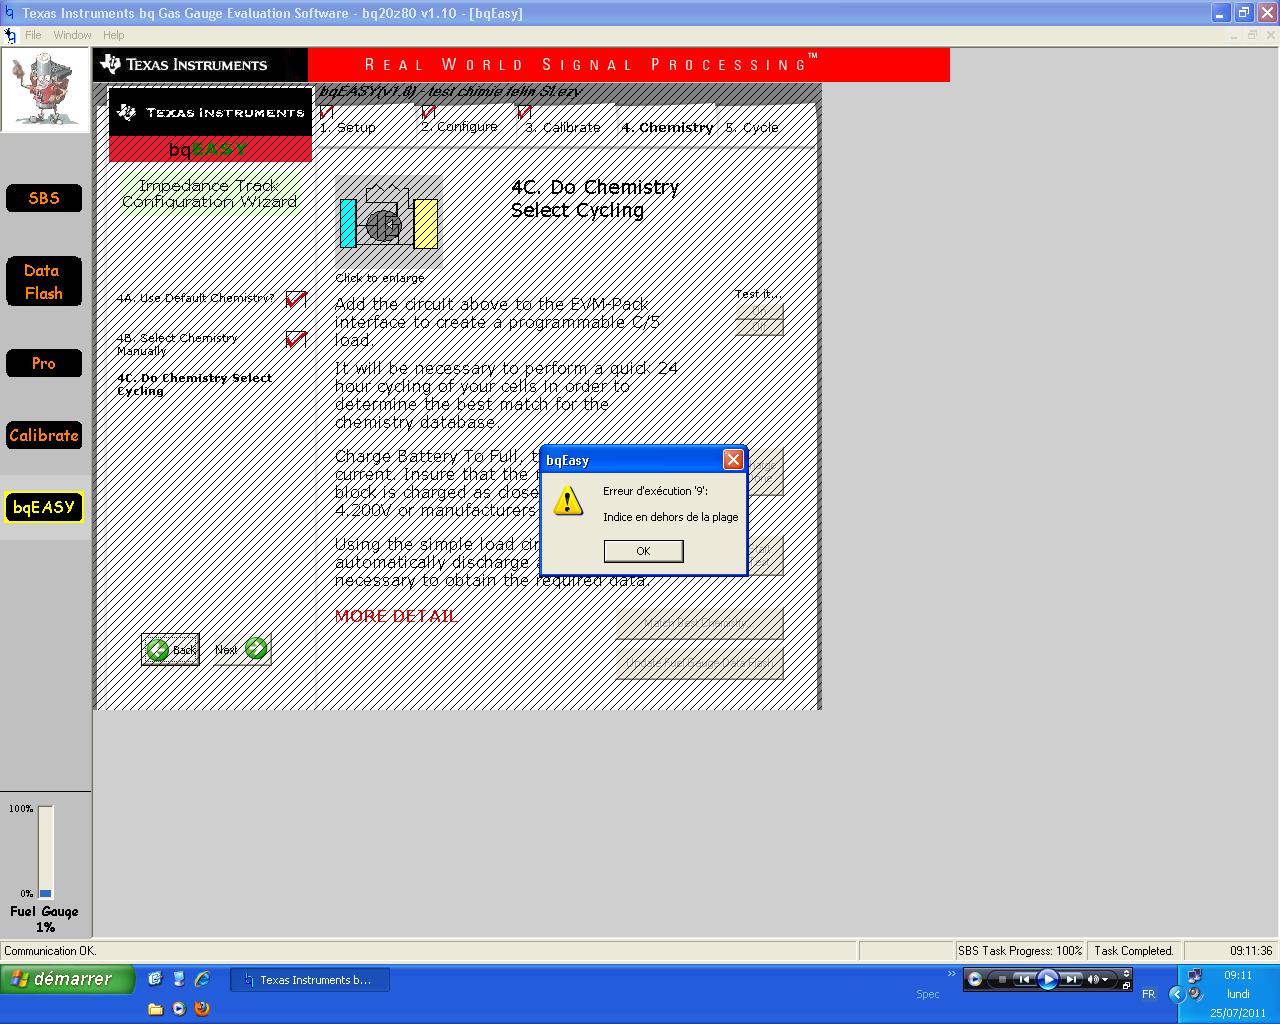Open the folder icon in quick launch
The image size is (1280, 1024).
tap(155, 1008)
